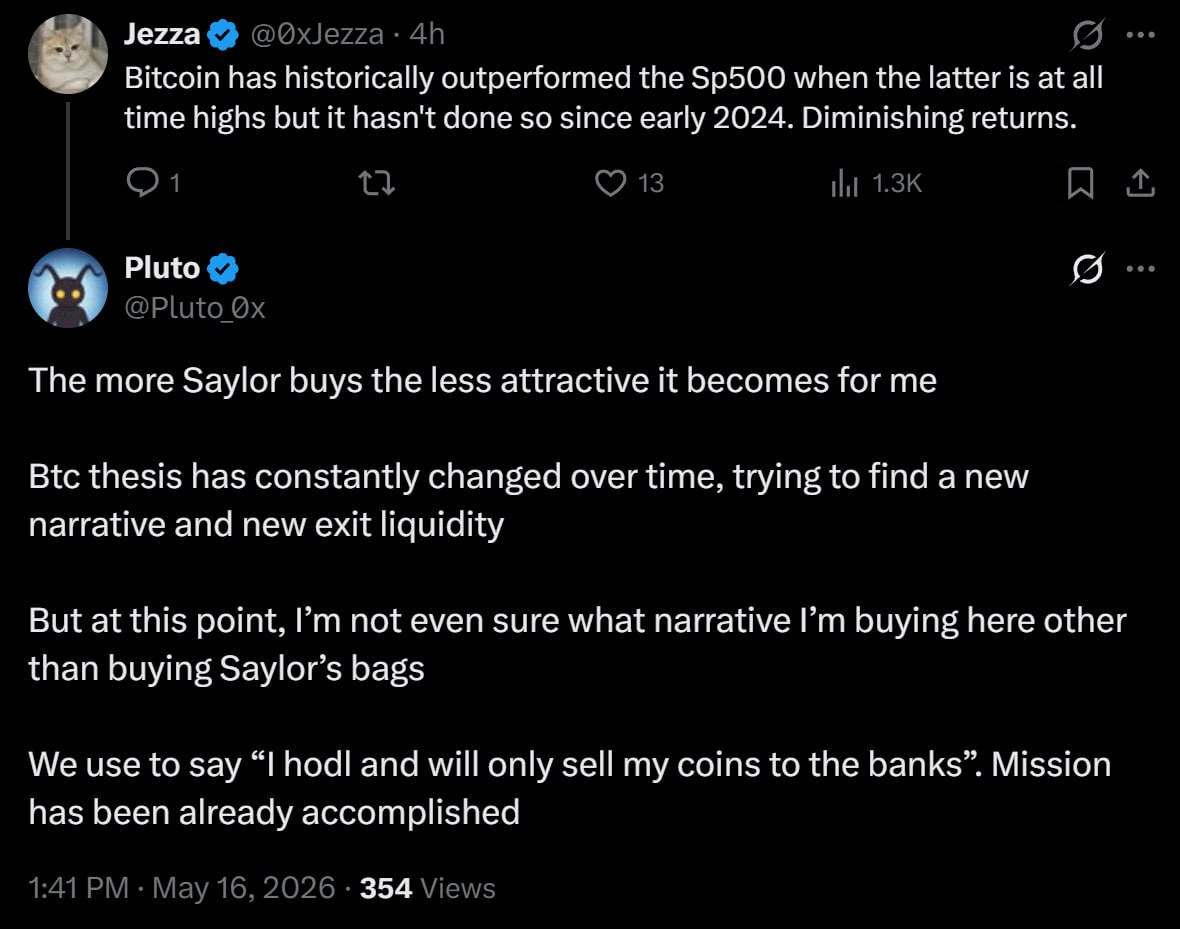The height and width of the screenshot is (929, 1180).
Task: Open tweet permalink via 4h timestamp
Action: 427,34
